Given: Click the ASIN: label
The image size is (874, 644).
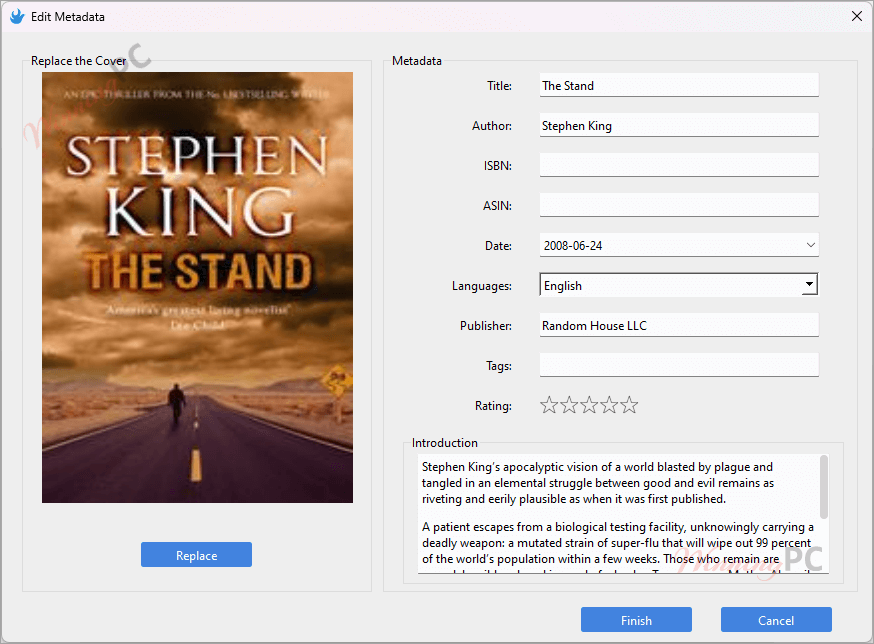Looking at the screenshot, I should coord(497,206).
